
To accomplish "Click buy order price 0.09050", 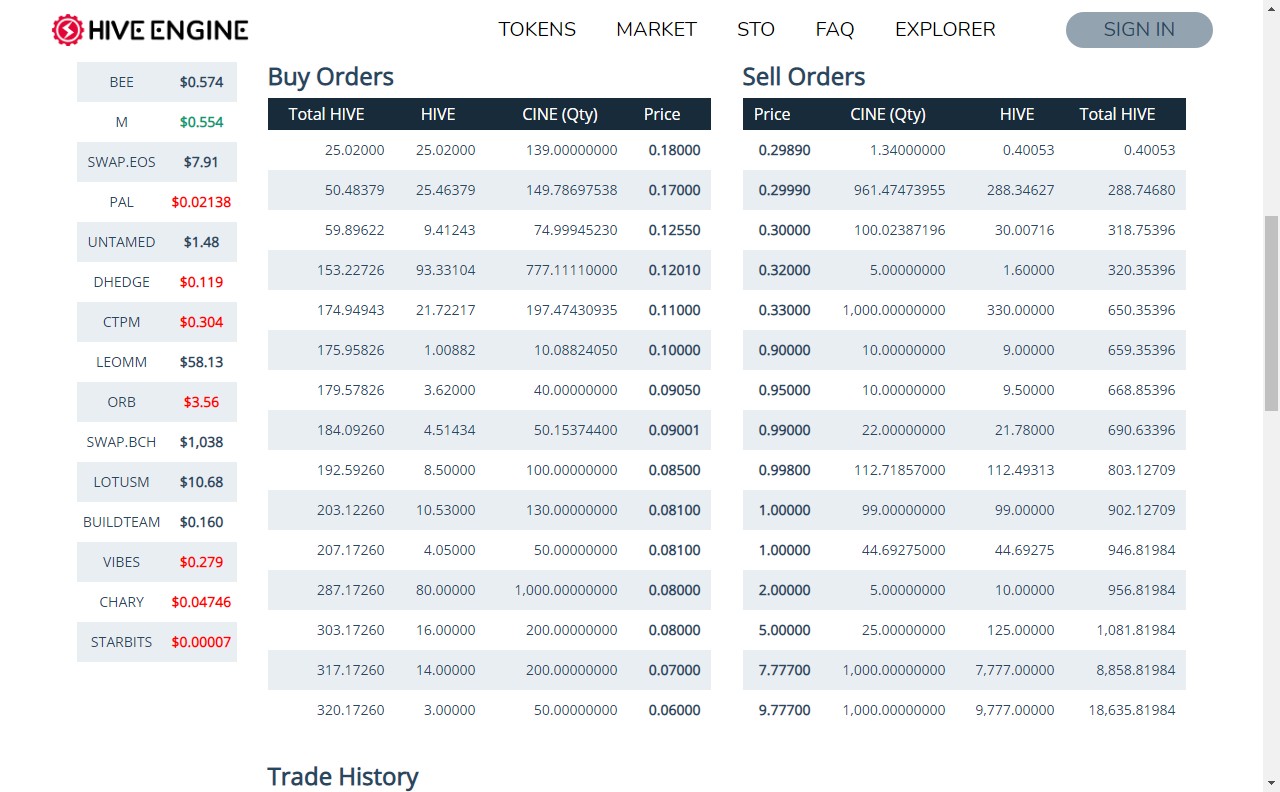I will tap(674, 390).
